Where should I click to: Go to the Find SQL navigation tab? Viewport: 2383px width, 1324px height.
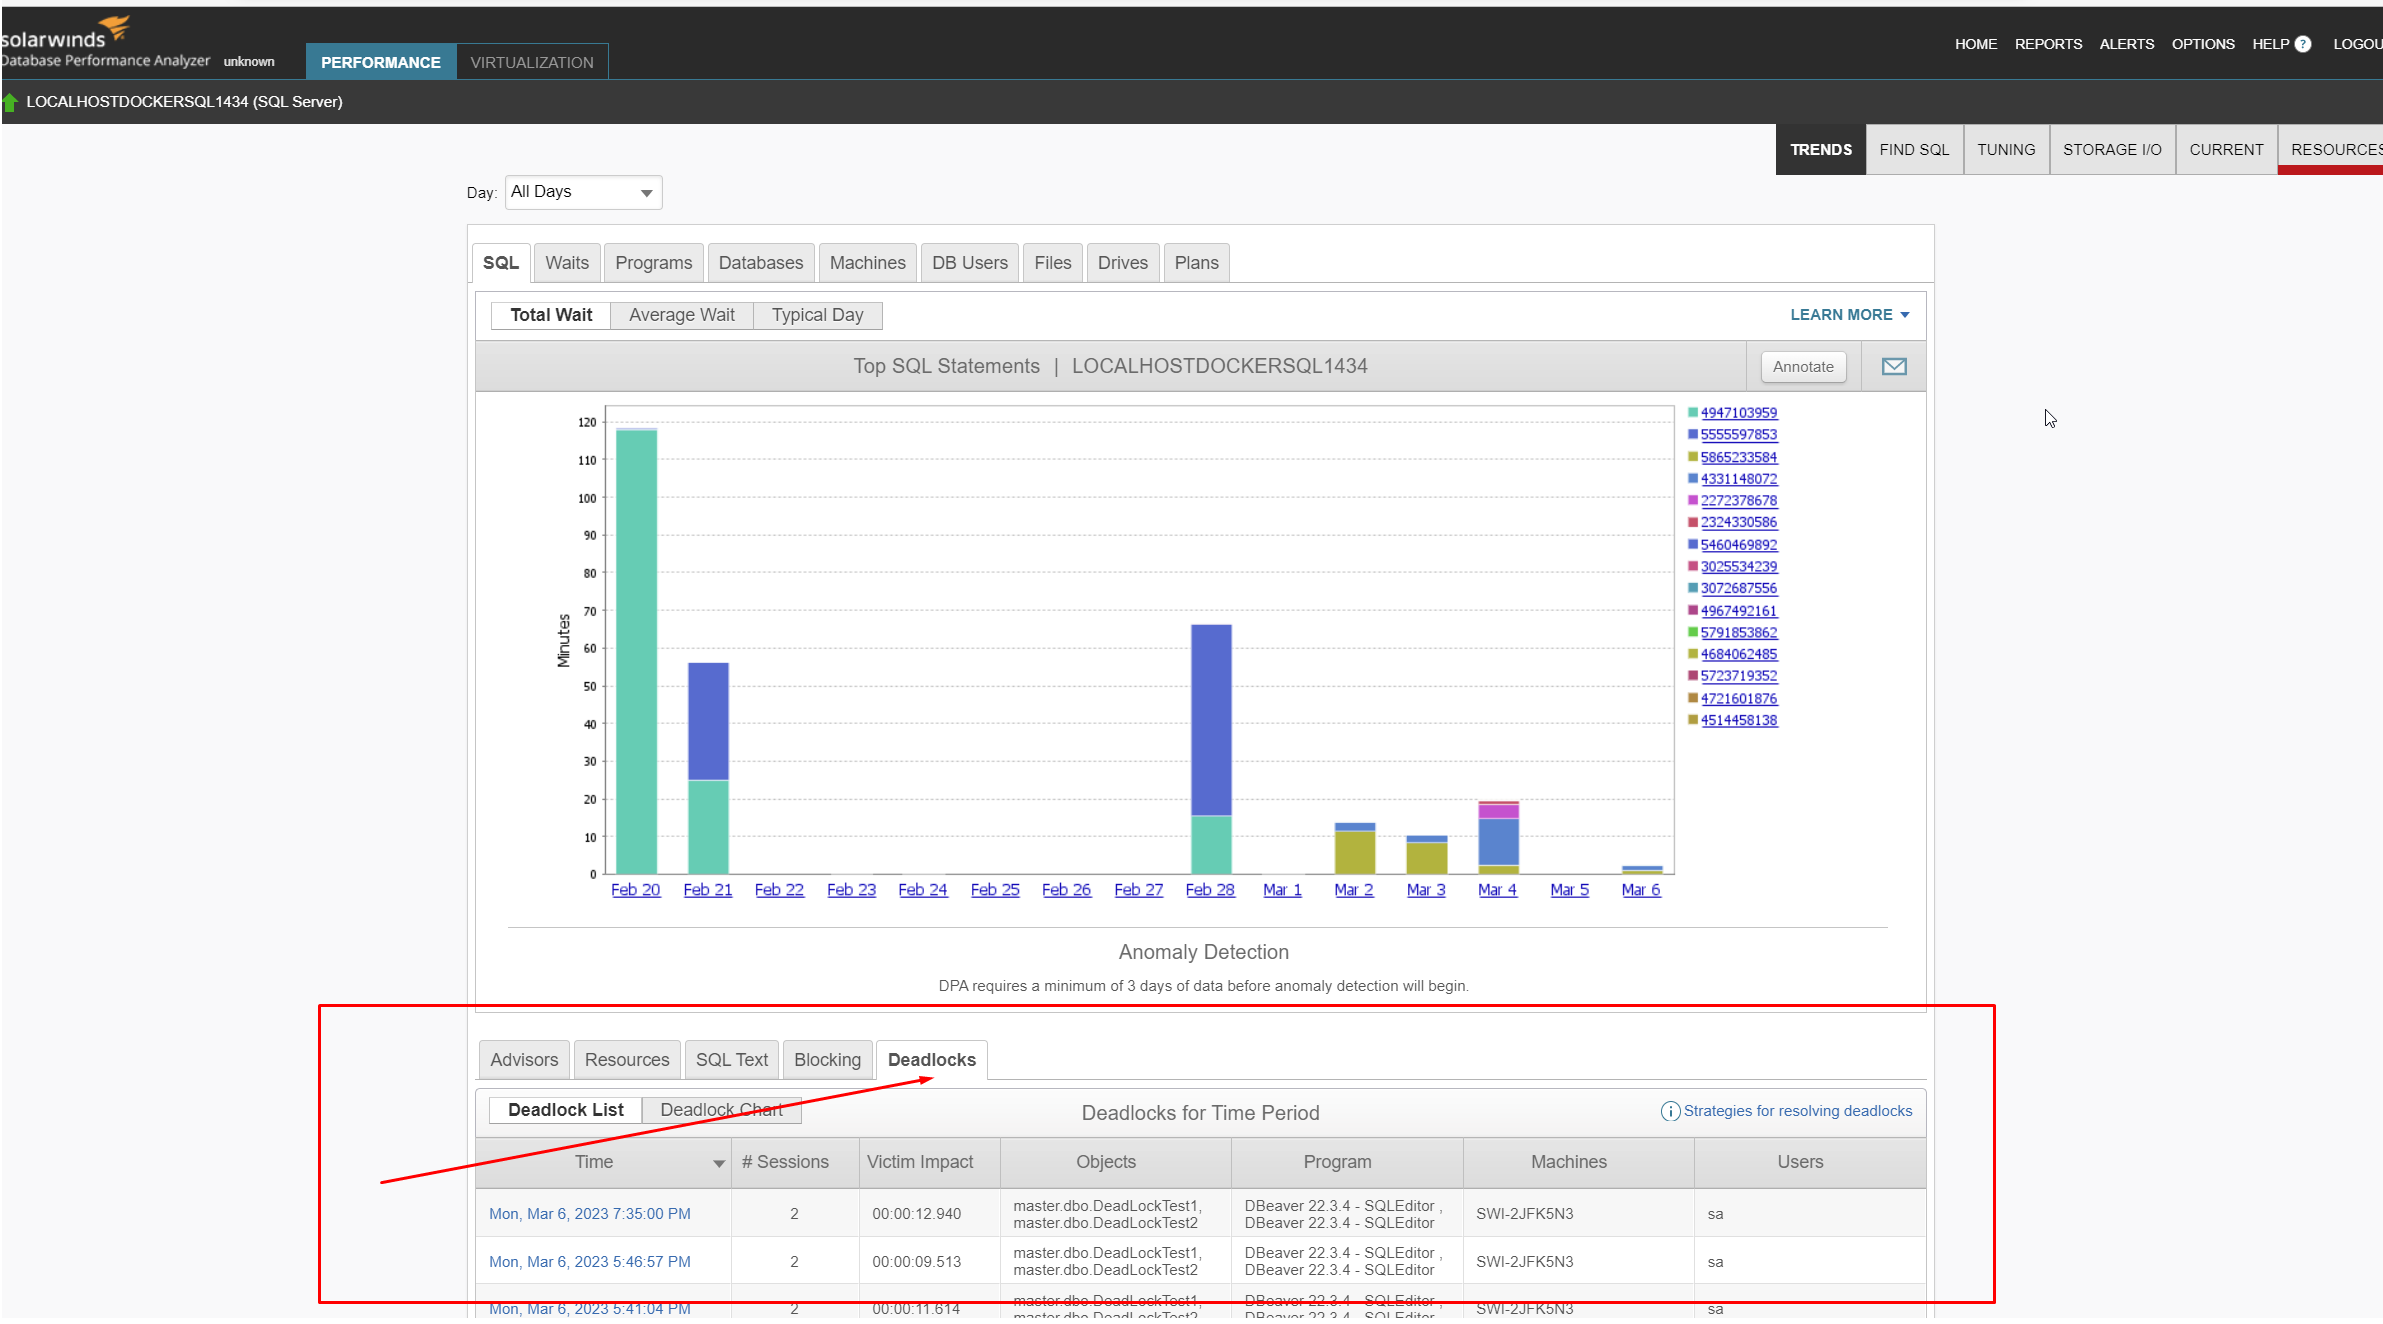pyautogui.click(x=1913, y=150)
